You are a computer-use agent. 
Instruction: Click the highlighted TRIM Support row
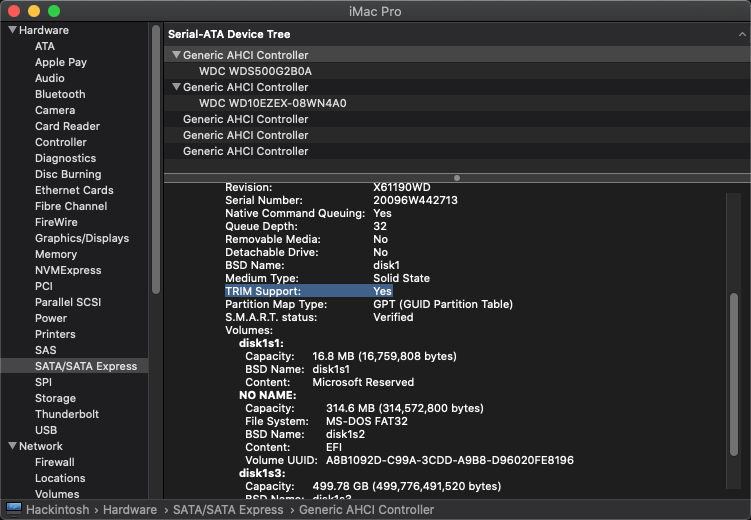[309, 291]
